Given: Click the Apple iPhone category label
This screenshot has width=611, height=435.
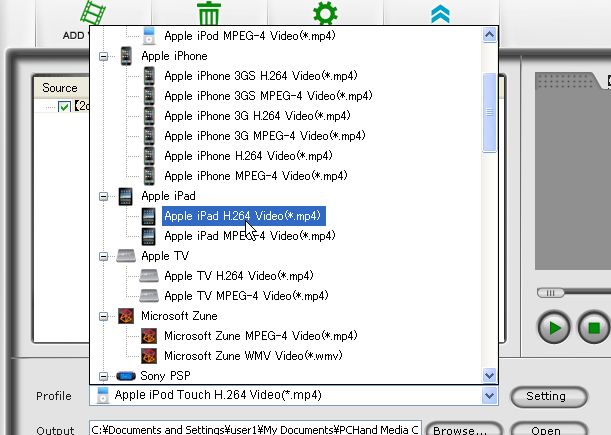Looking at the screenshot, I should [174, 56].
